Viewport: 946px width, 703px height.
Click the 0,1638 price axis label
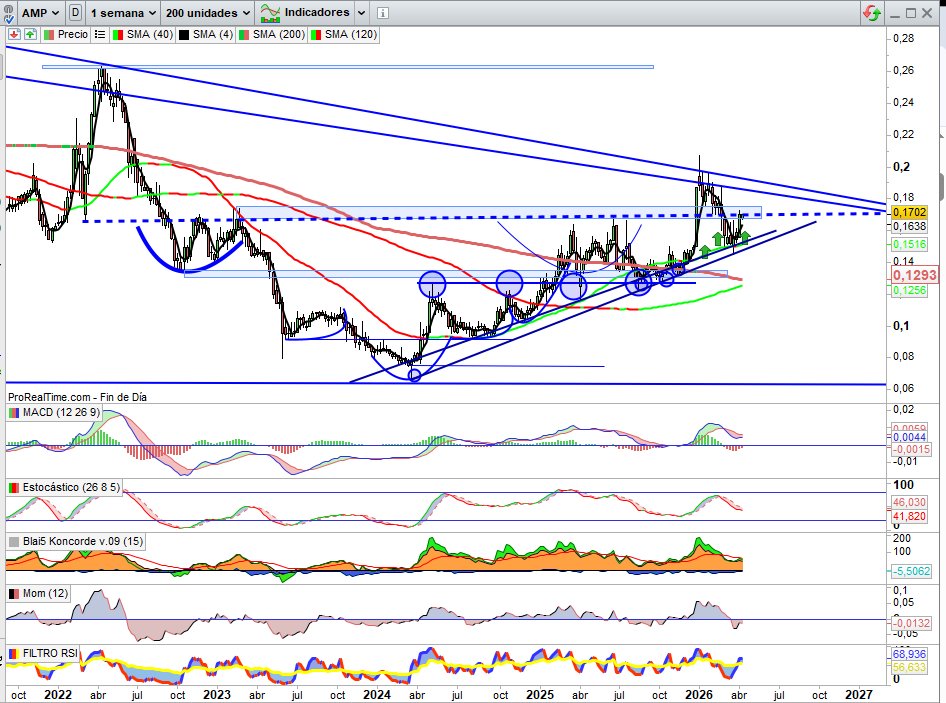click(910, 226)
